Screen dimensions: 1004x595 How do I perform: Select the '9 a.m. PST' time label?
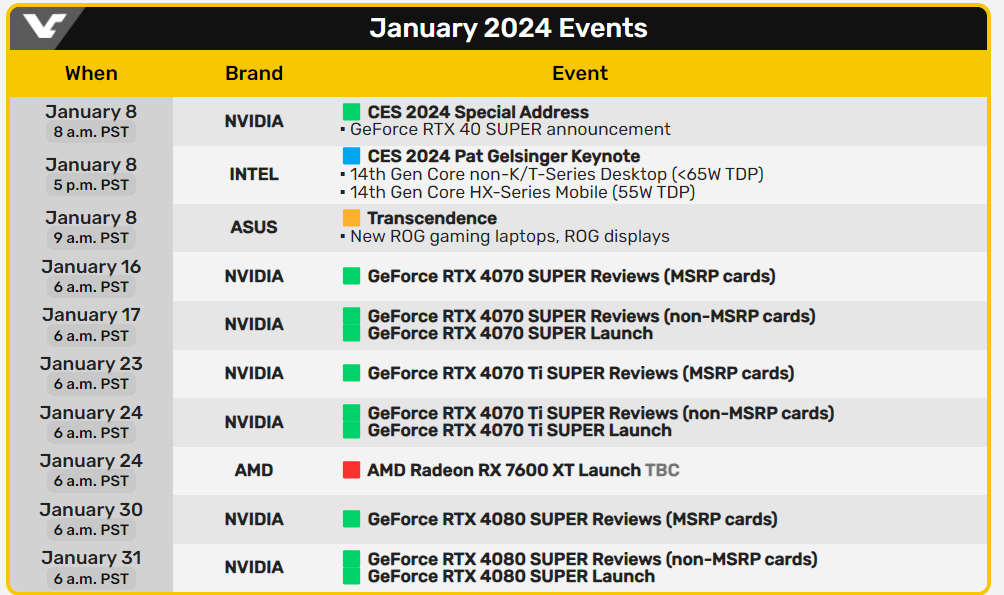tap(91, 238)
